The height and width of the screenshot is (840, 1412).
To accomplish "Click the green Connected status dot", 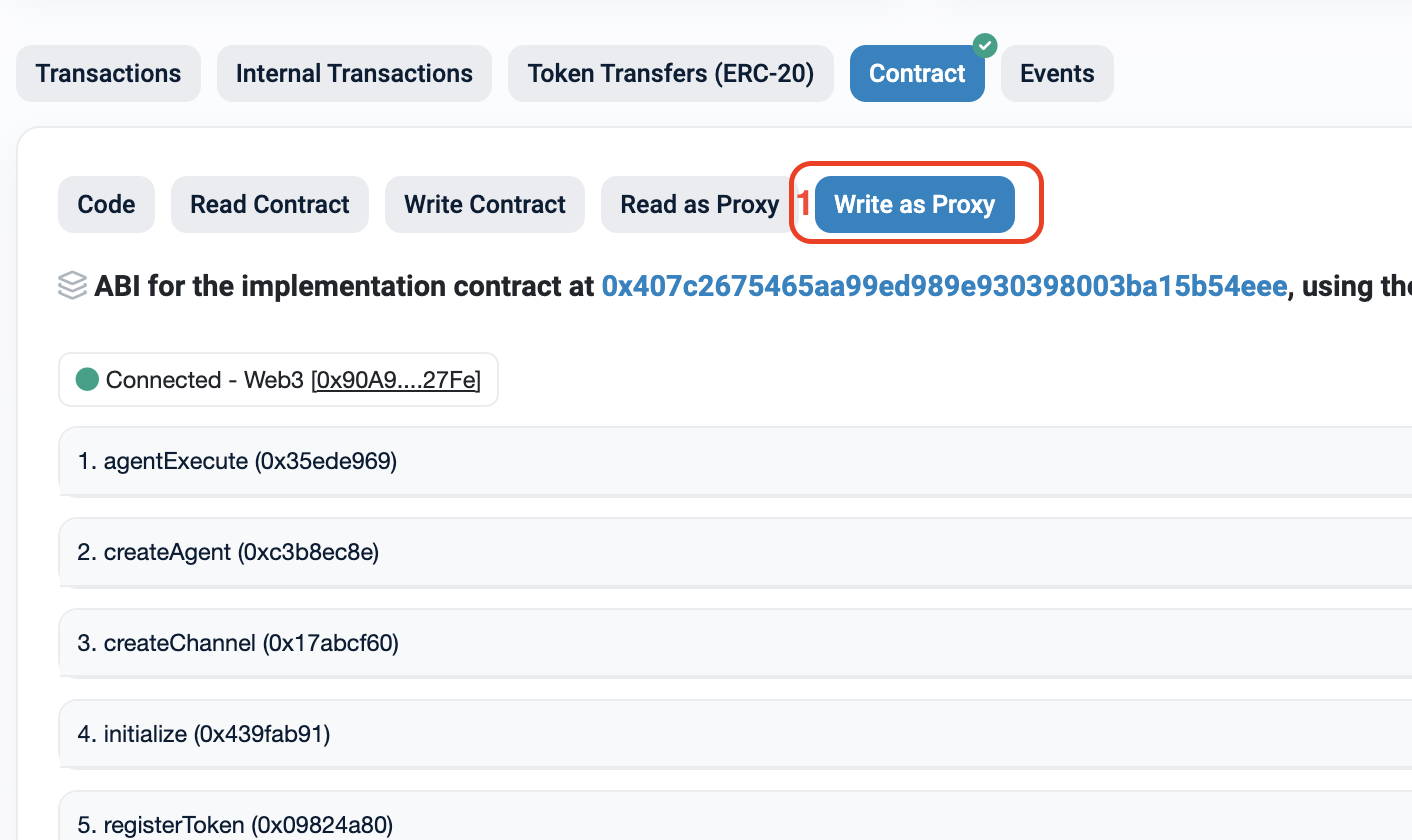I will (87, 380).
